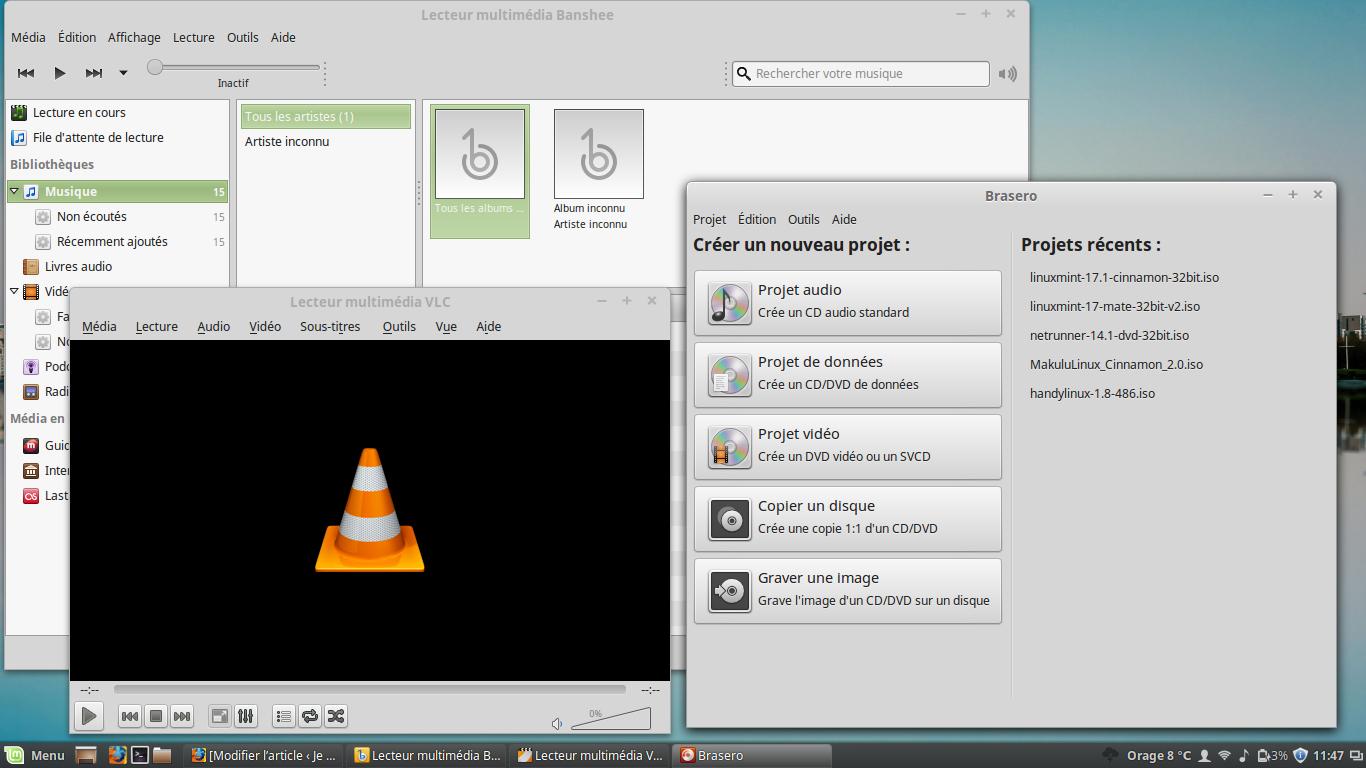Click the Banshee music search field
The image size is (1366, 768).
click(860, 73)
